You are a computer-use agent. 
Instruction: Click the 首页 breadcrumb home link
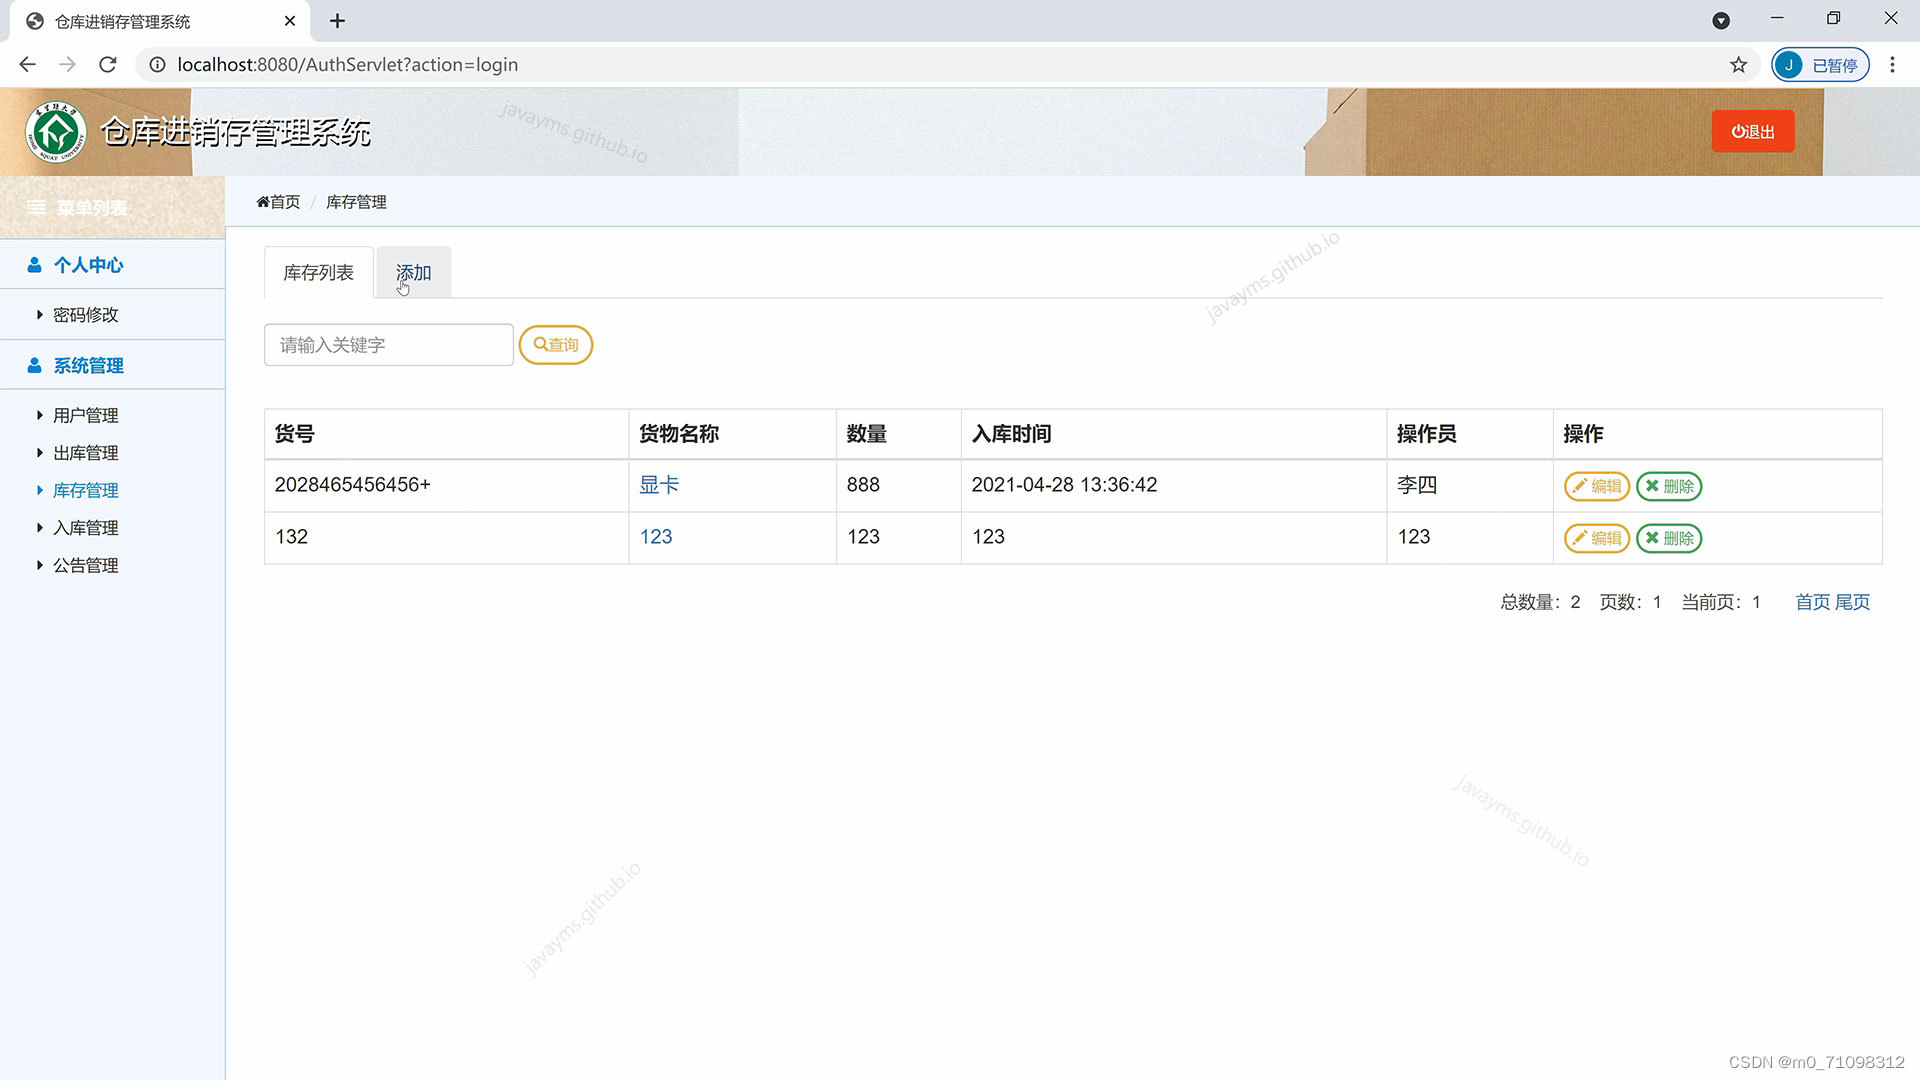point(278,202)
